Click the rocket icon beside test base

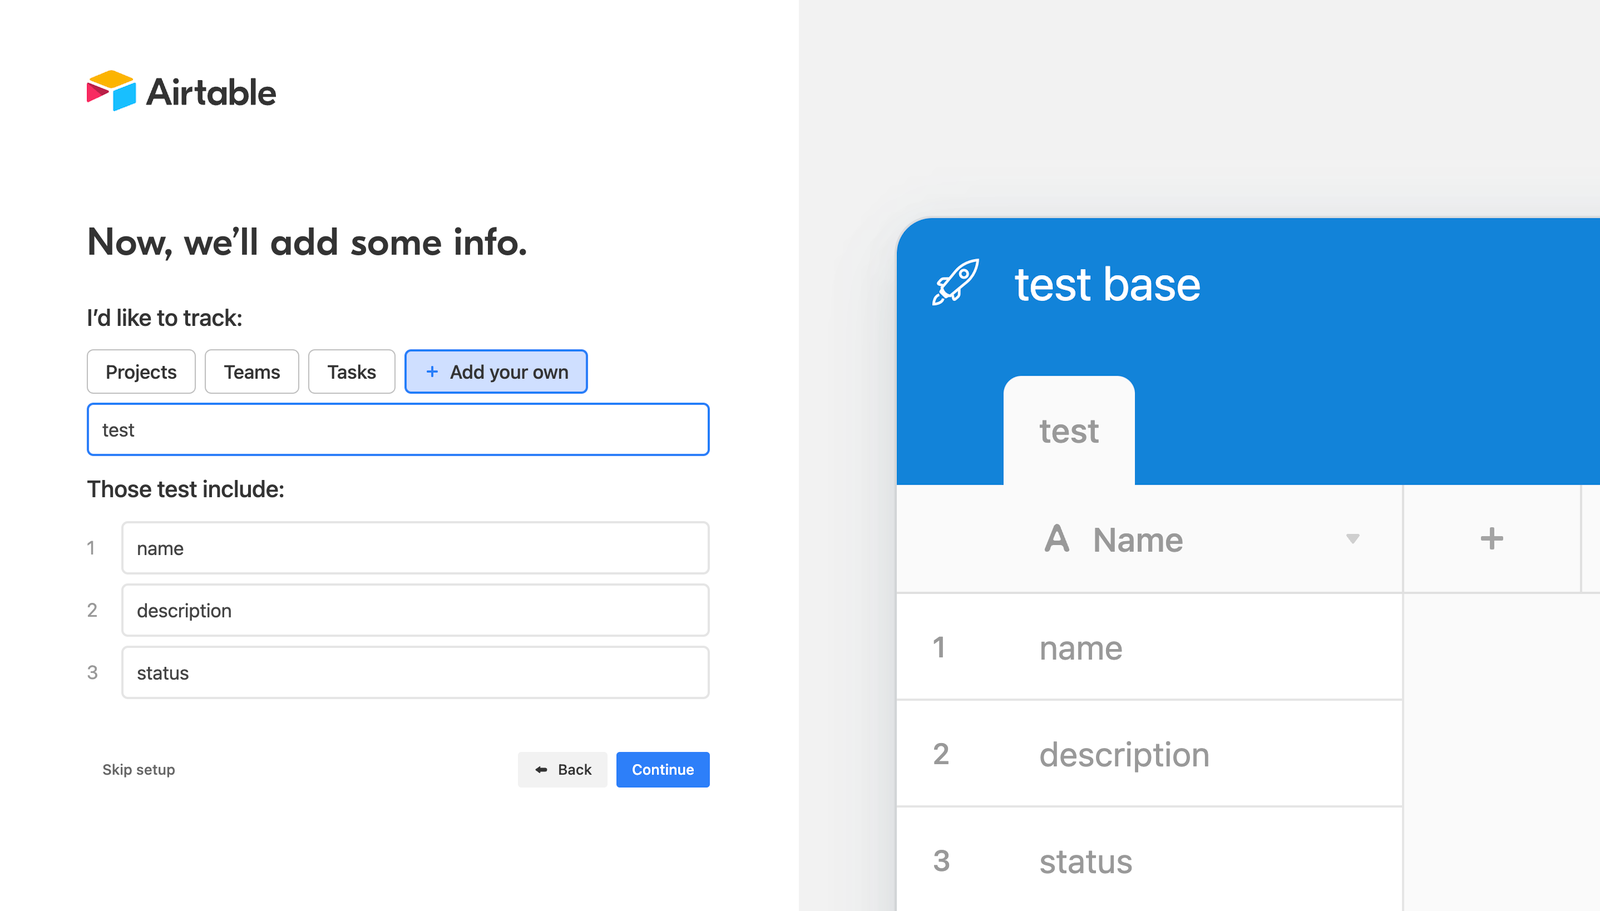coord(956,283)
